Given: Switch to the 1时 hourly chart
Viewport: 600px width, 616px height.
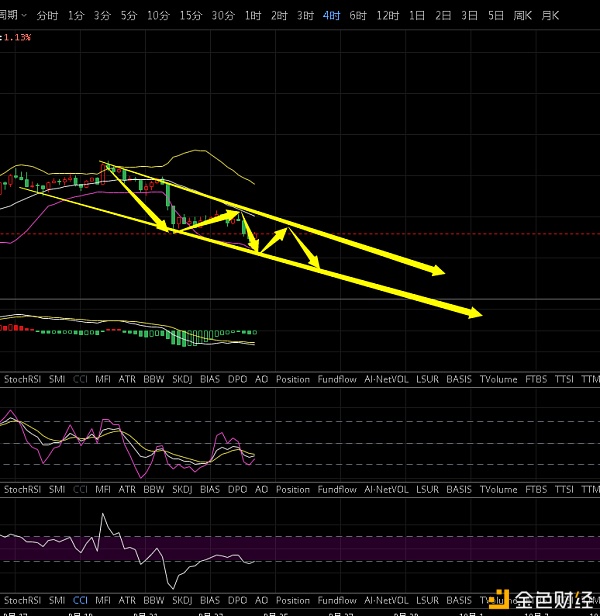Looking at the screenshot, I should click(x=253, y=16).
